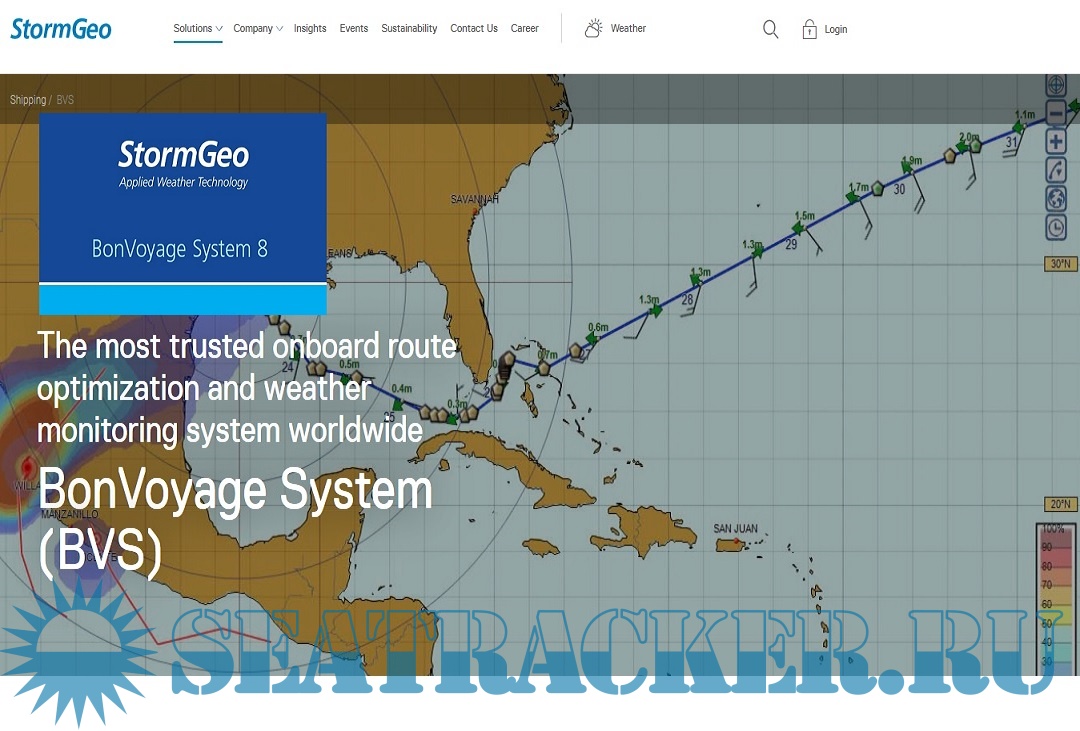Zoom out using the map minus button
The image size is (1080, 731).
click(x=1056, y=112)
